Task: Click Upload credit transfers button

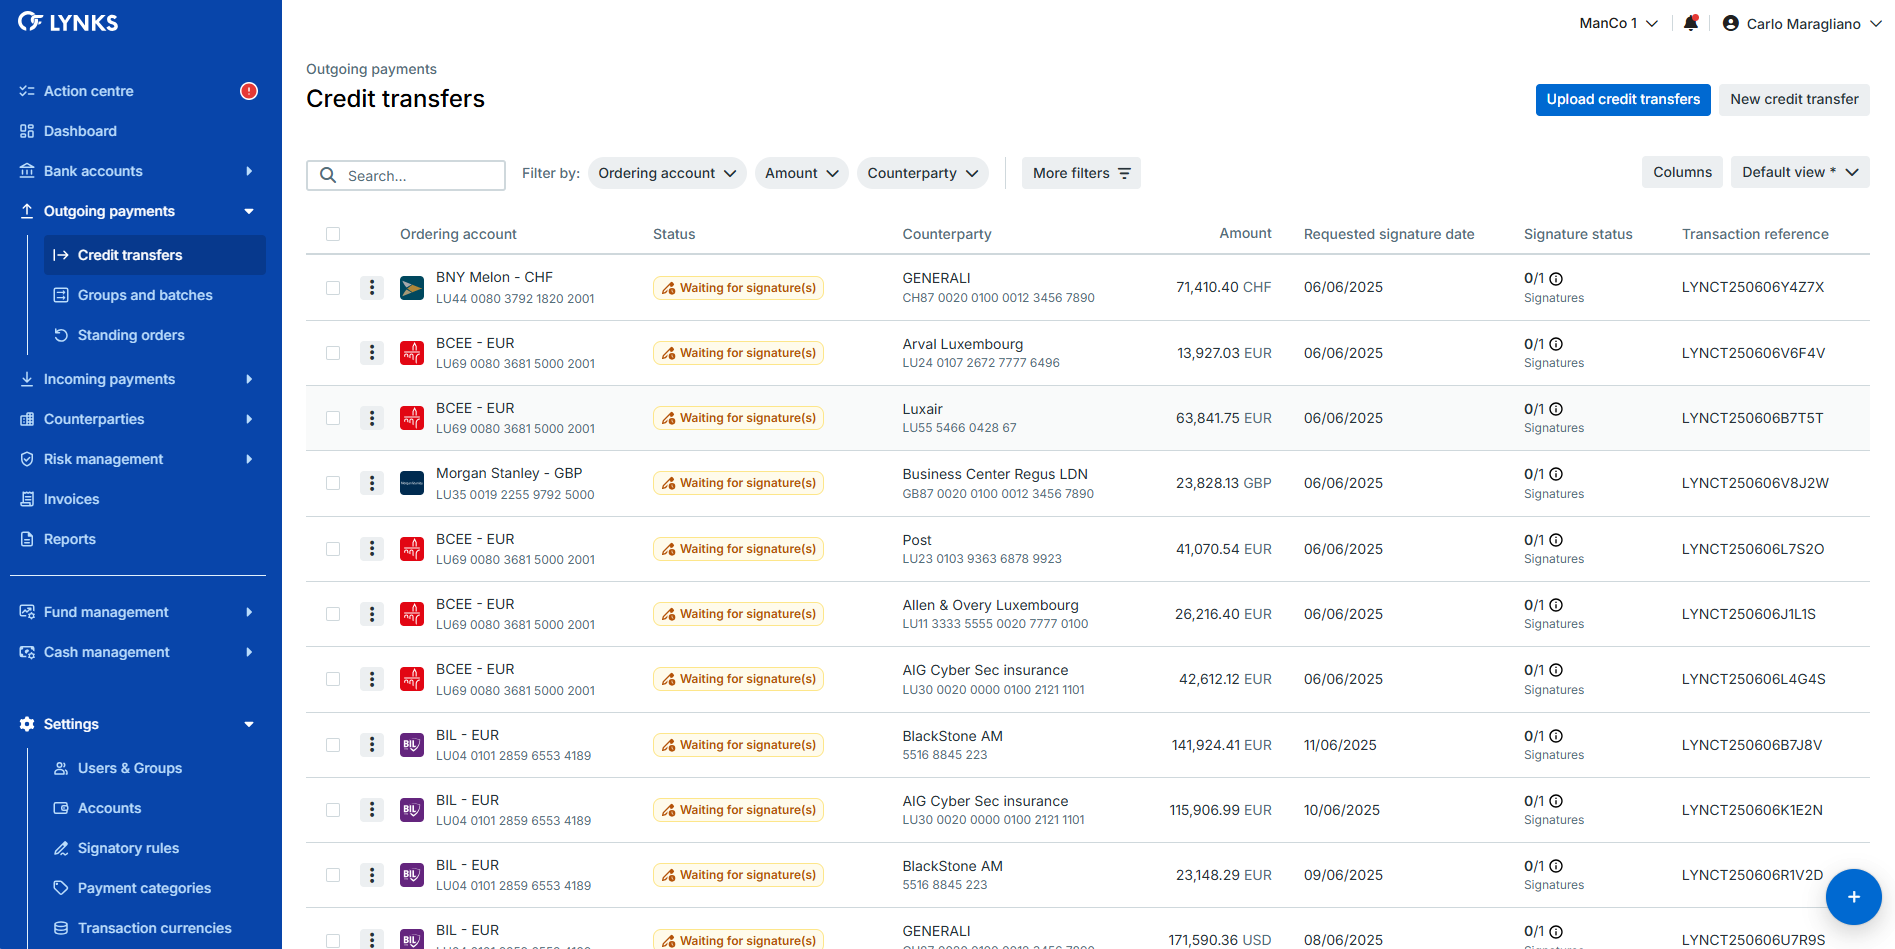Action: click(x=1623, y=99)
